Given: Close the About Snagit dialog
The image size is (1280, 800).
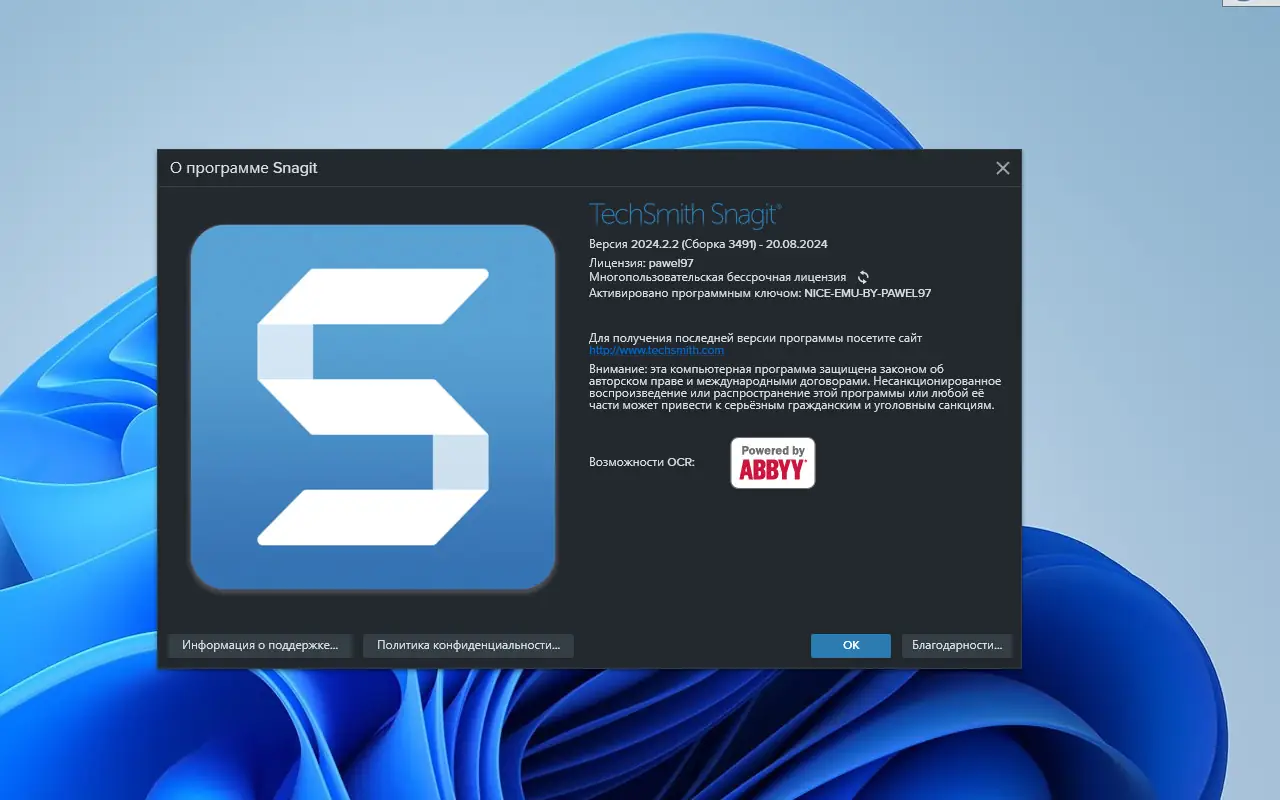Looking at the screenshot, I should click(x=1003, y=168).
